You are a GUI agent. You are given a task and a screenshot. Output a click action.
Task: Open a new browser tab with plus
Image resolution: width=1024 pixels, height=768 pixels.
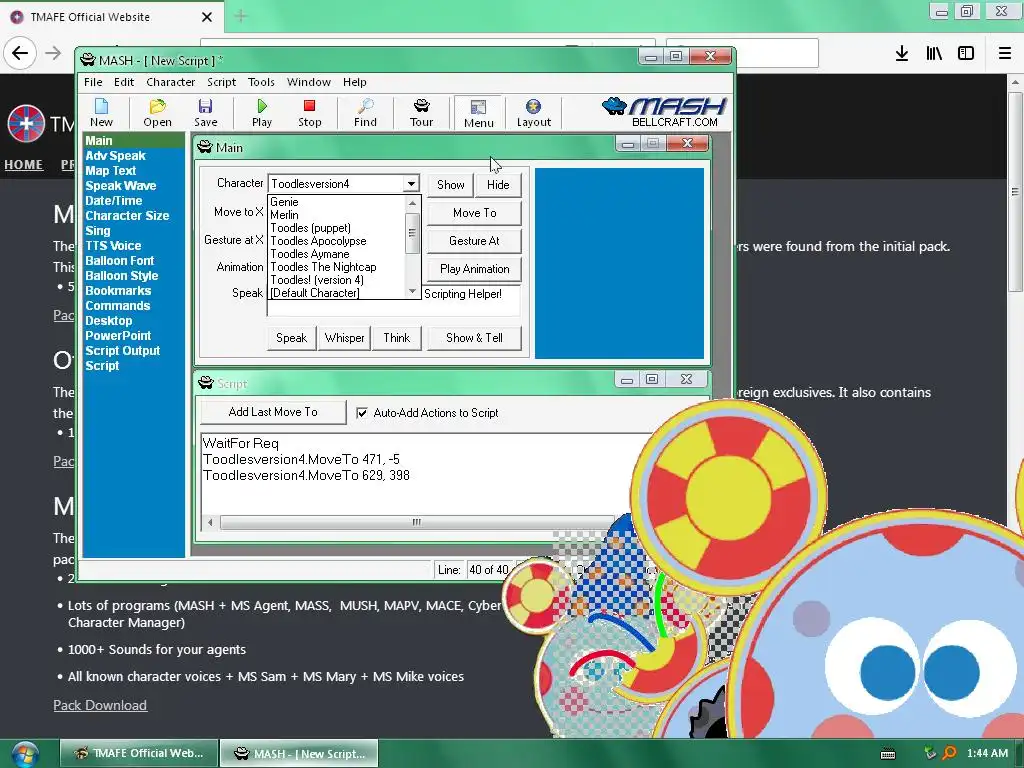tap(241, 16)
